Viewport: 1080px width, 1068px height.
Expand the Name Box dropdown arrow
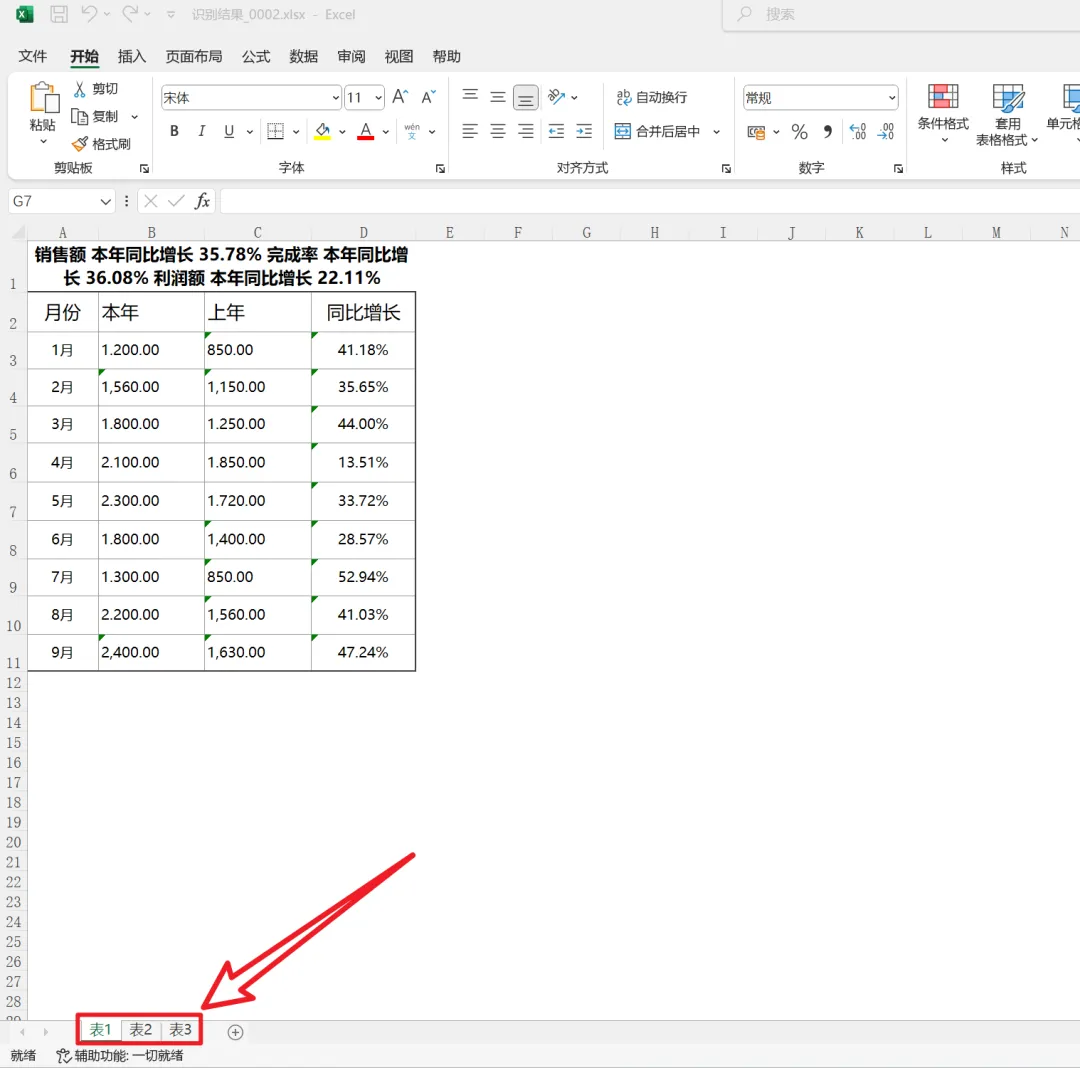tap(105, 201)
